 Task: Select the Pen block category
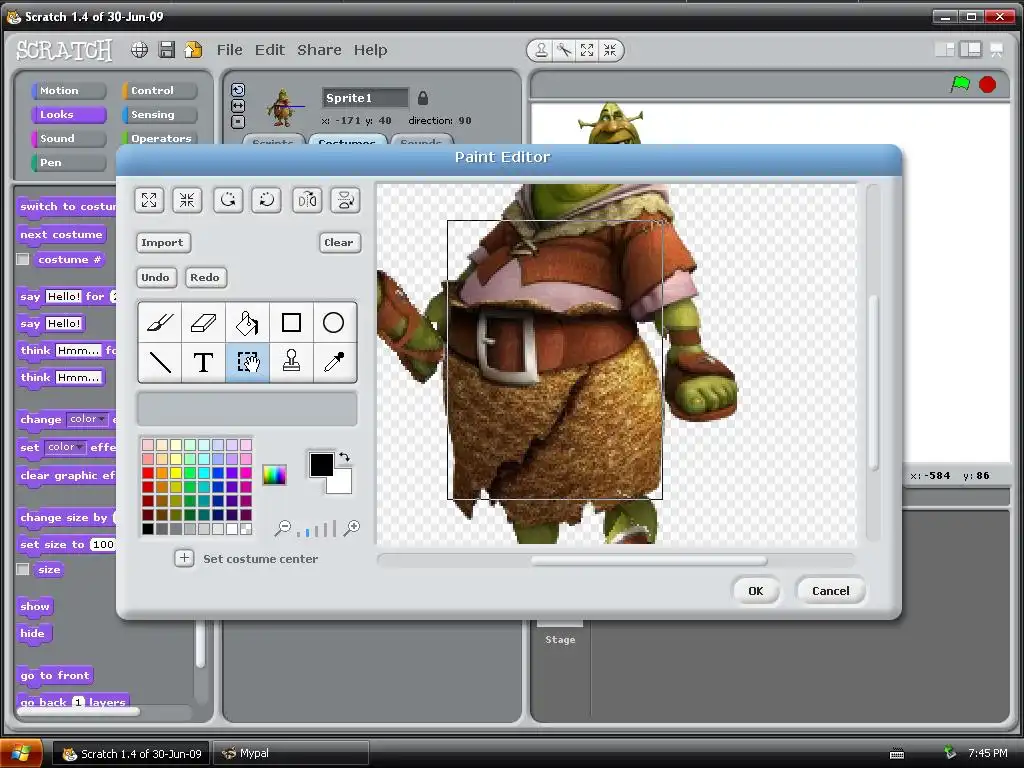(69, 163)
